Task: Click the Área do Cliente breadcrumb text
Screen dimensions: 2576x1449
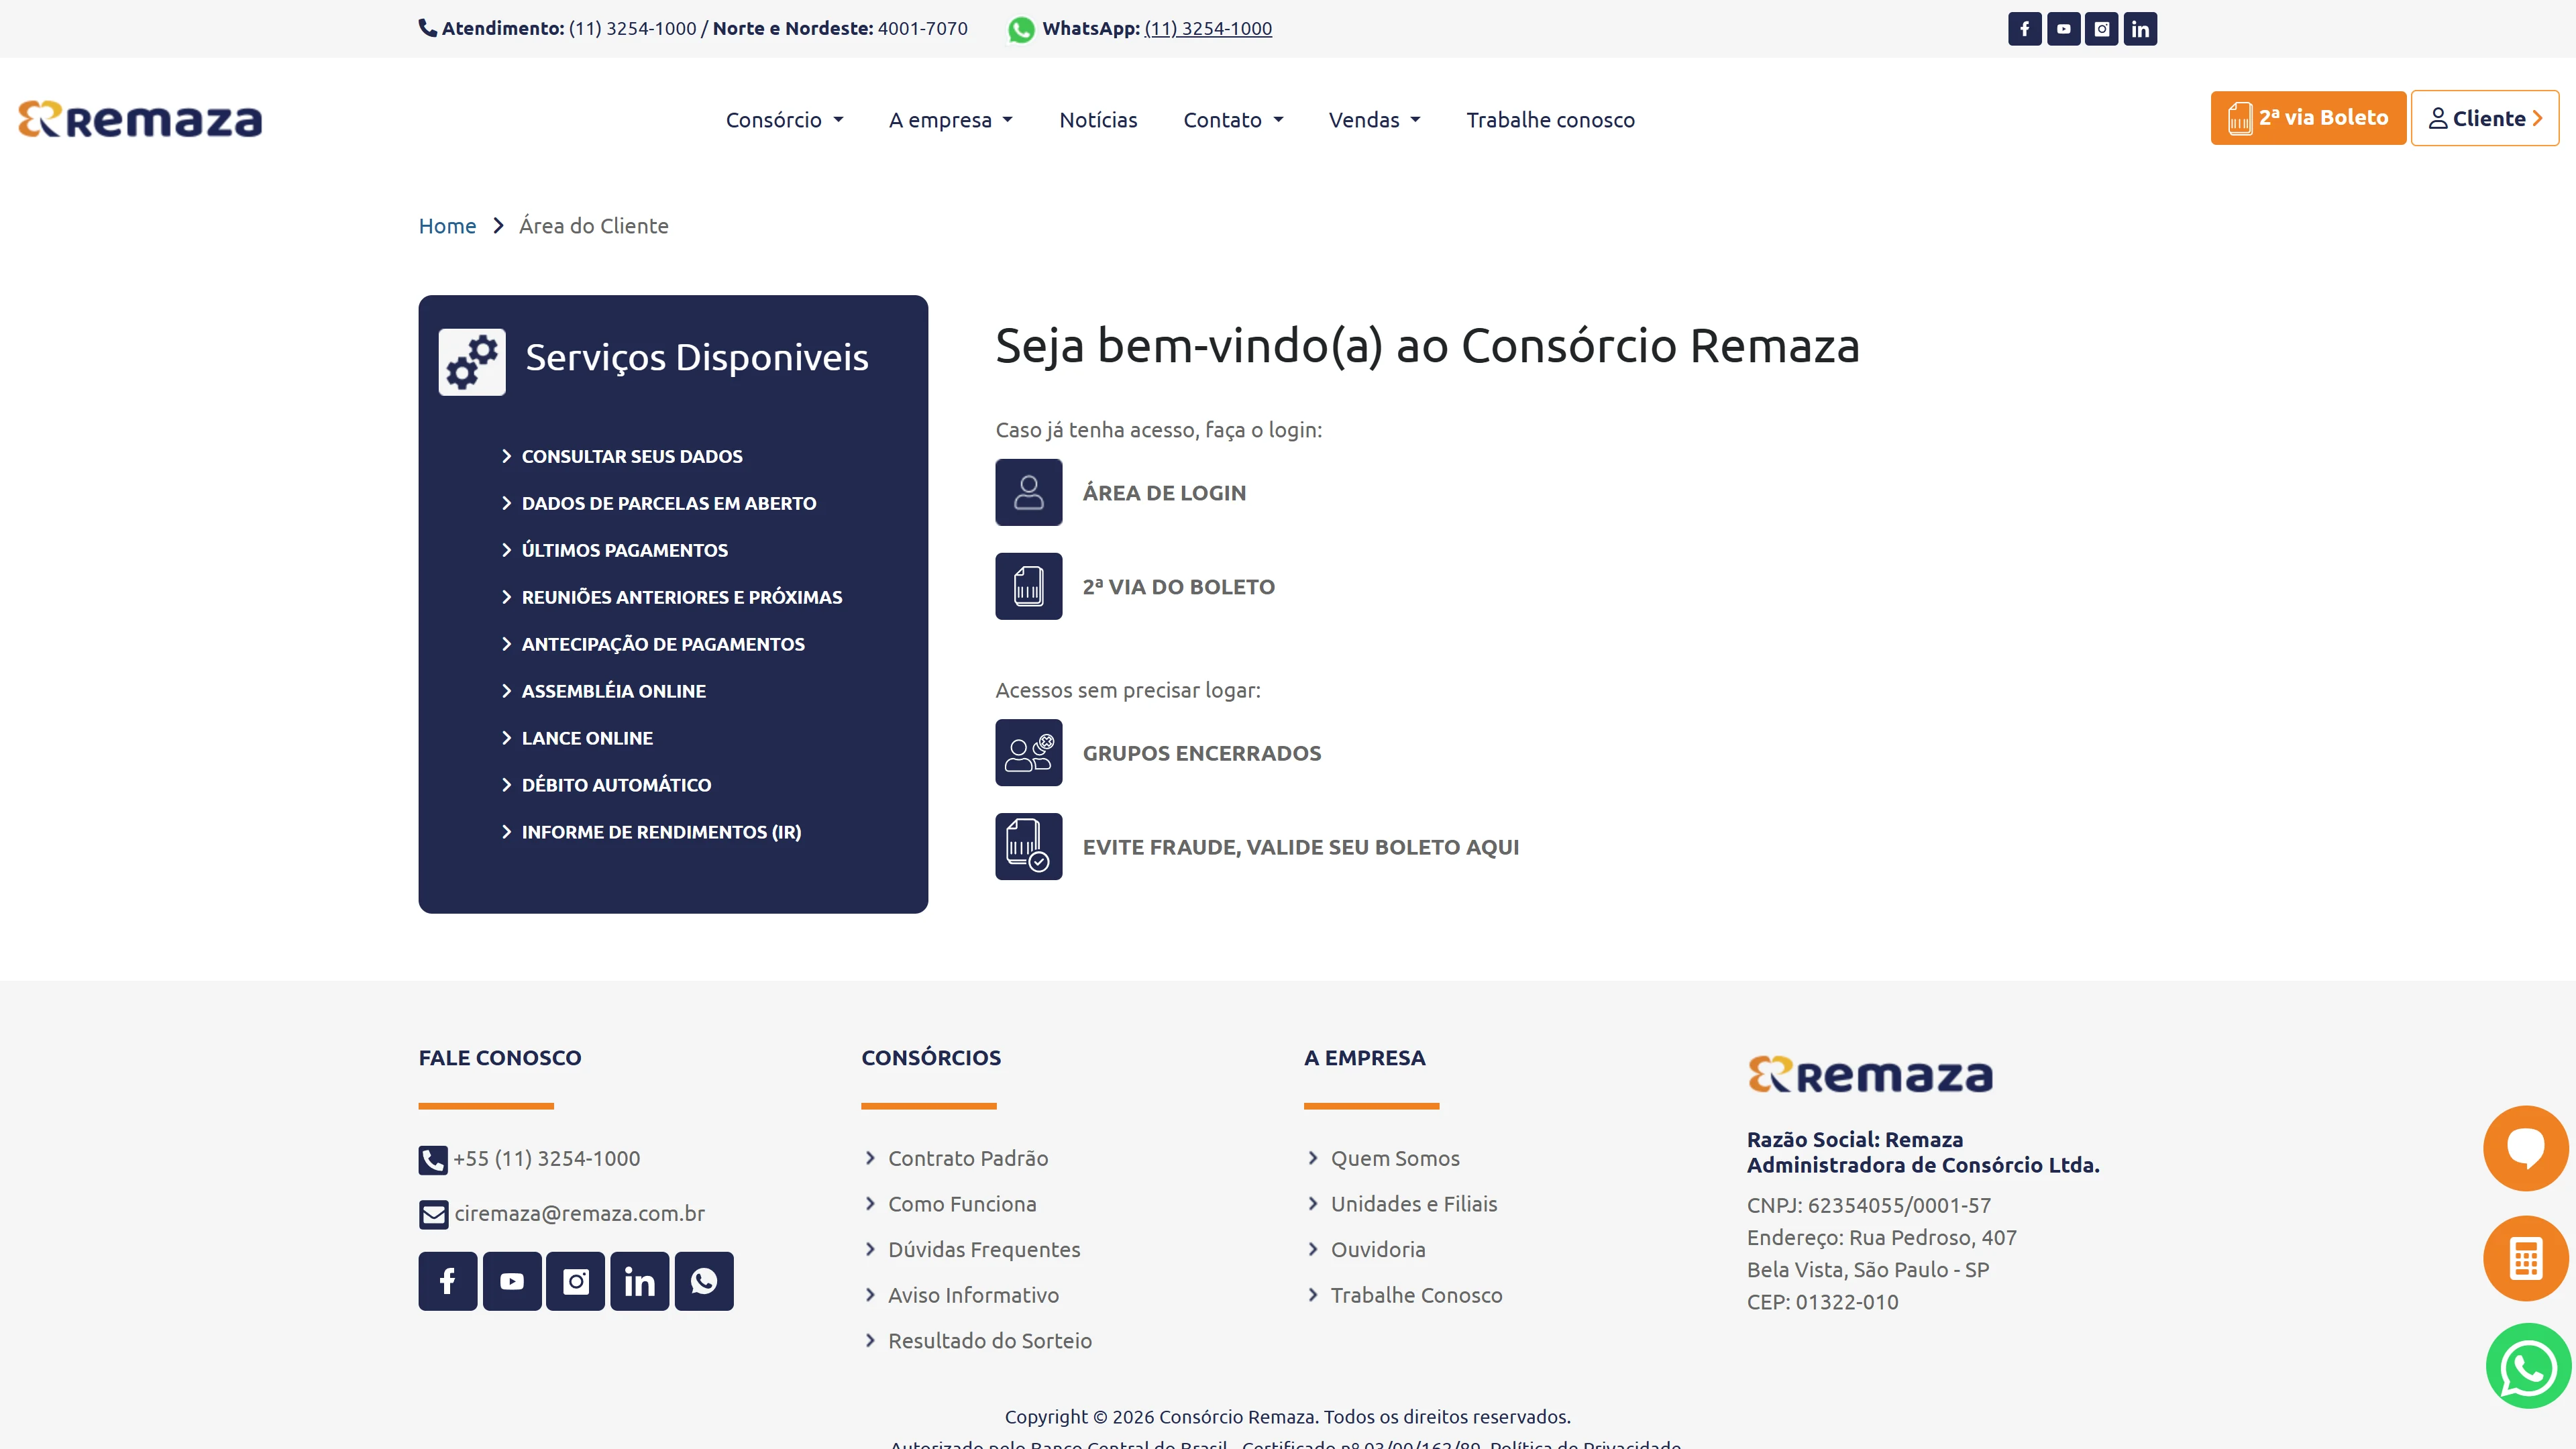Action: click(594, 226)
